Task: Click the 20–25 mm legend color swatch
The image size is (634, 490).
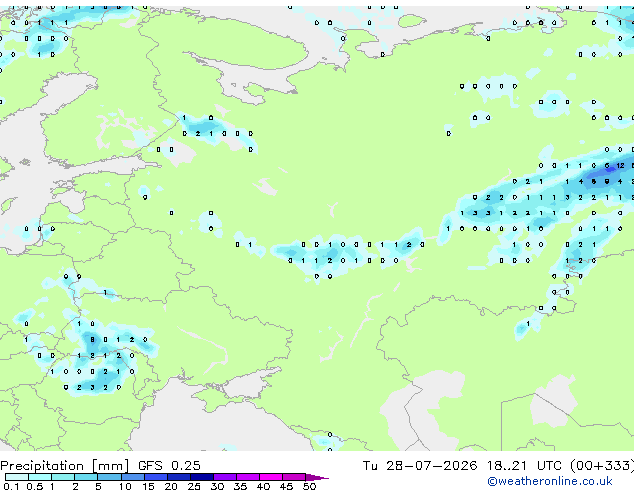Action: 178,477
